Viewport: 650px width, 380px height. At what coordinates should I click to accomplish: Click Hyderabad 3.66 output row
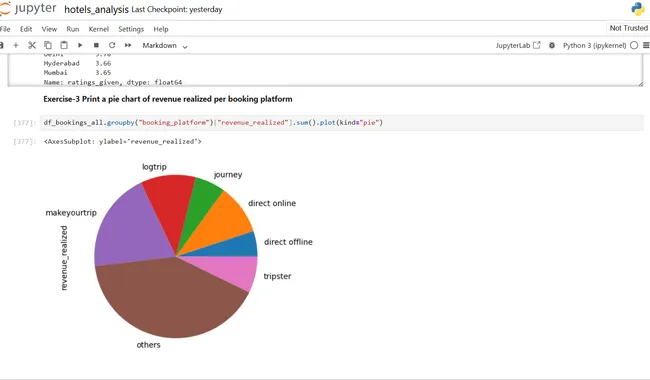78,63
